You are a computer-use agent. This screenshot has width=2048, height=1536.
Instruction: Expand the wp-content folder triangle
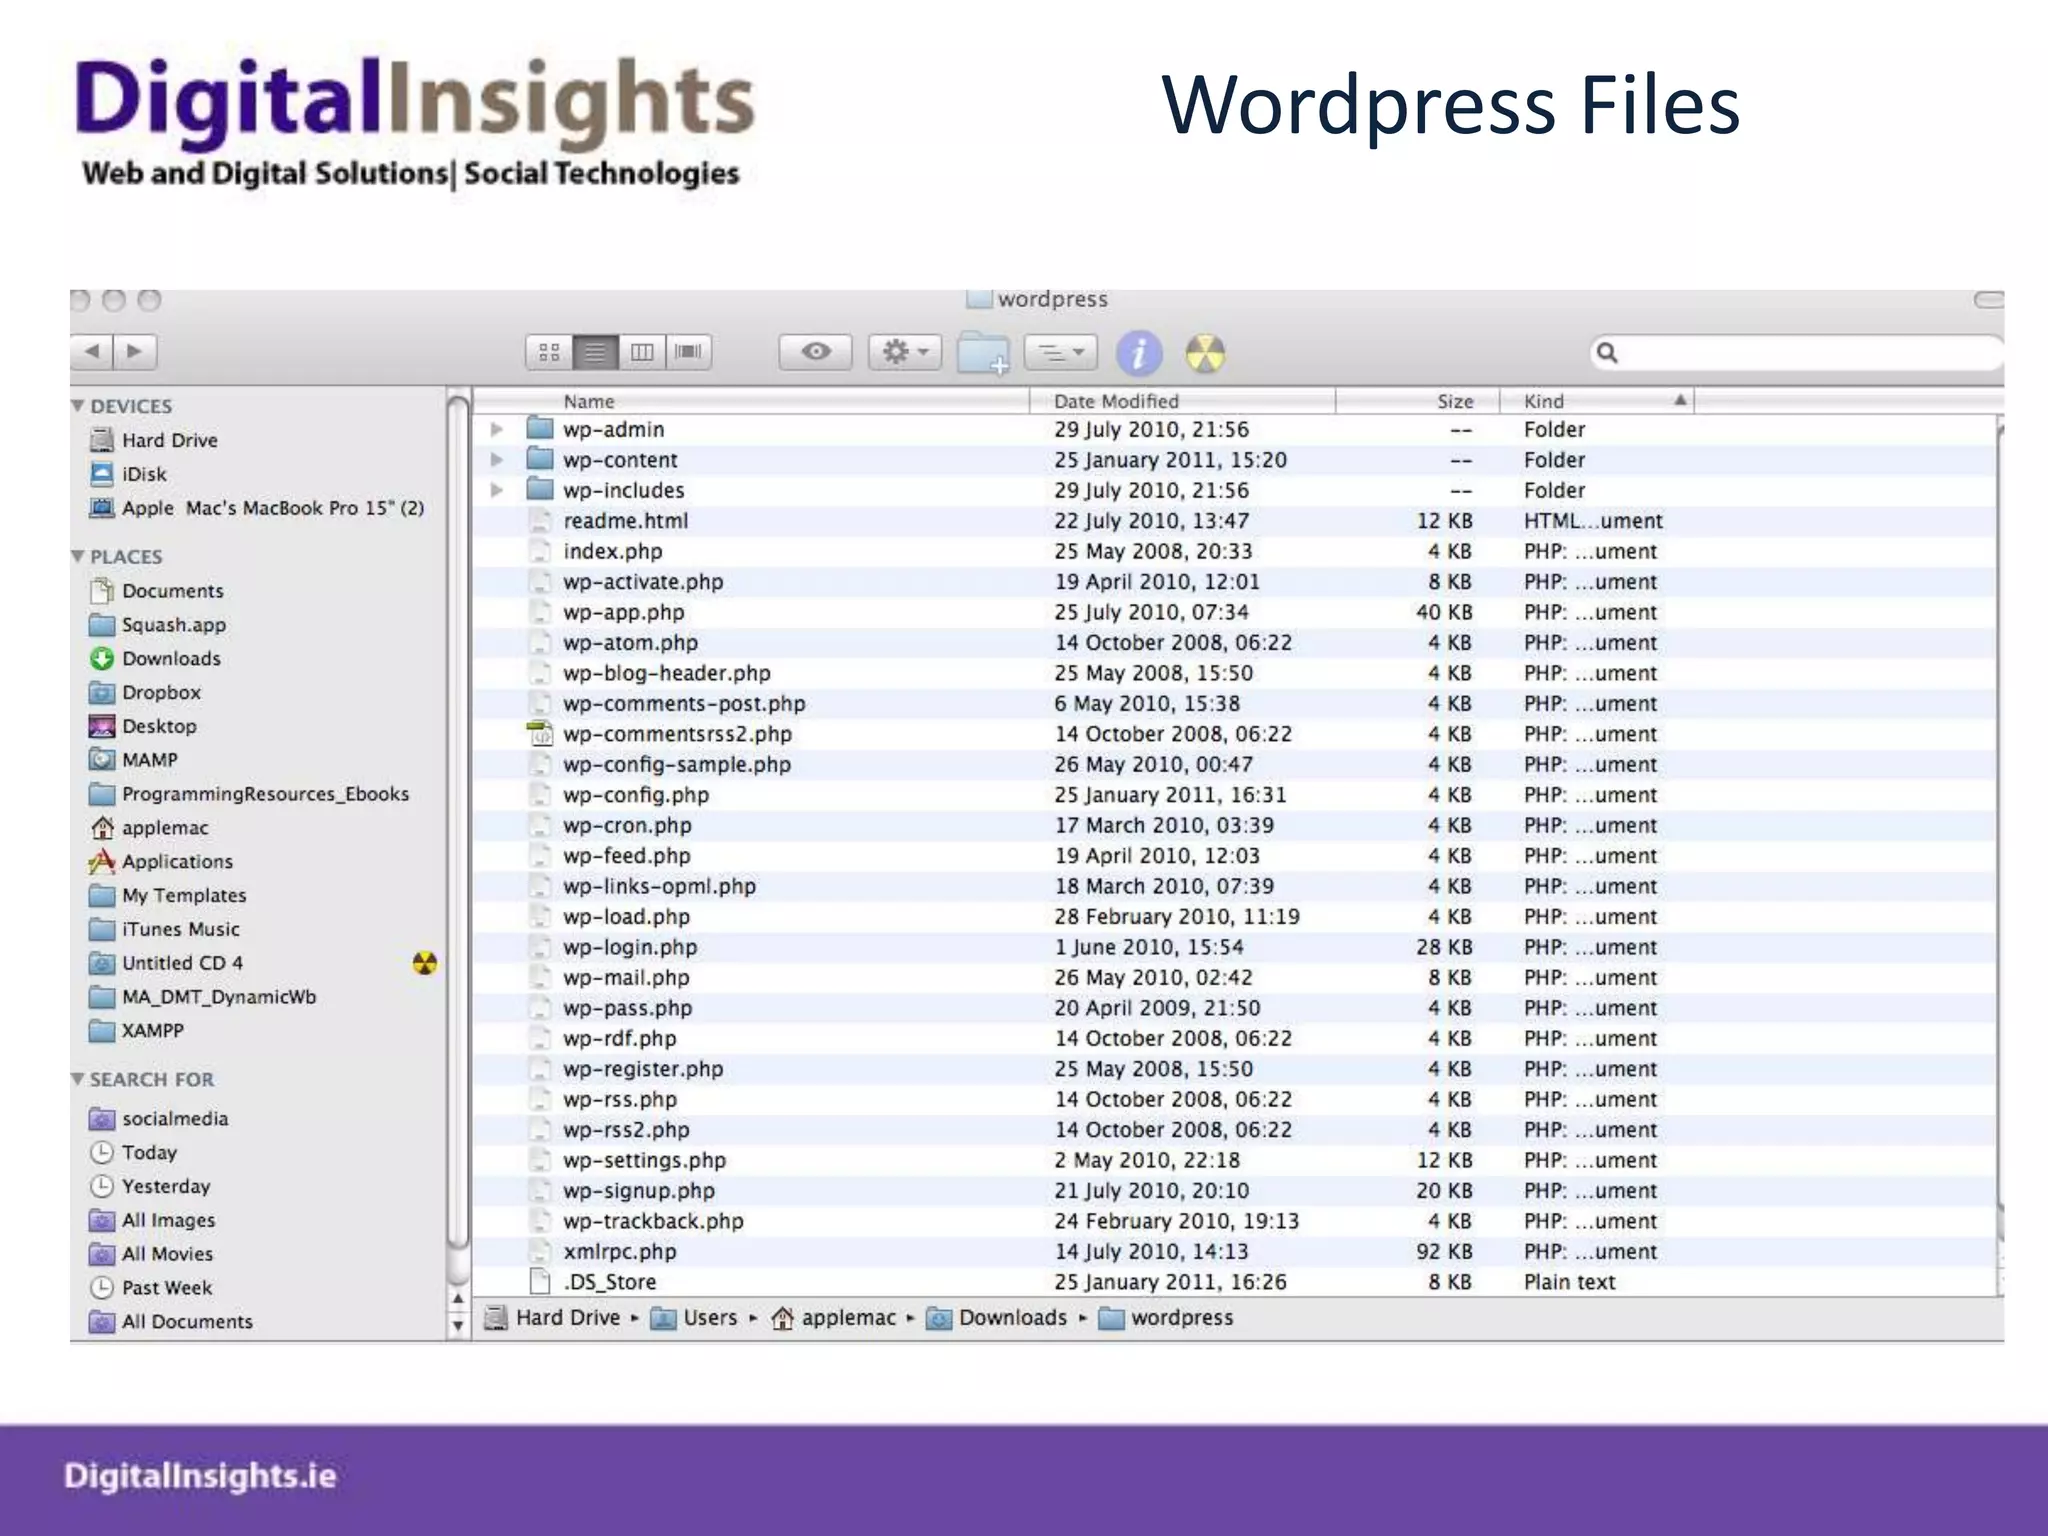(x=496, y=460)
